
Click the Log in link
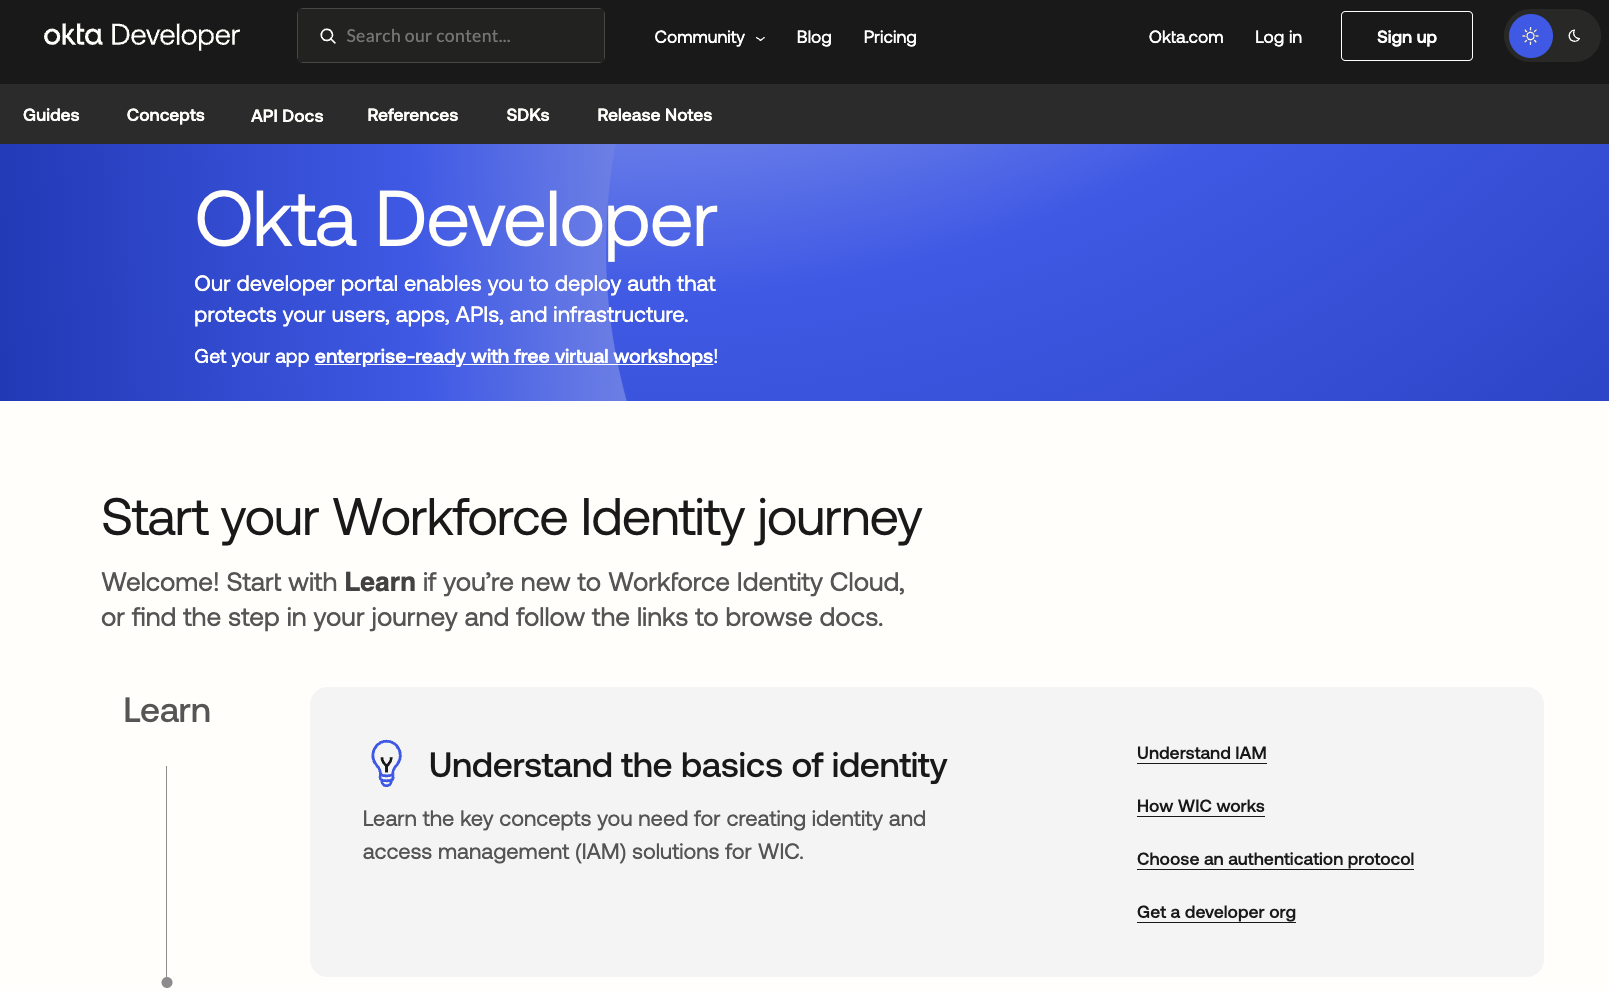click(x=1278, y=37)
